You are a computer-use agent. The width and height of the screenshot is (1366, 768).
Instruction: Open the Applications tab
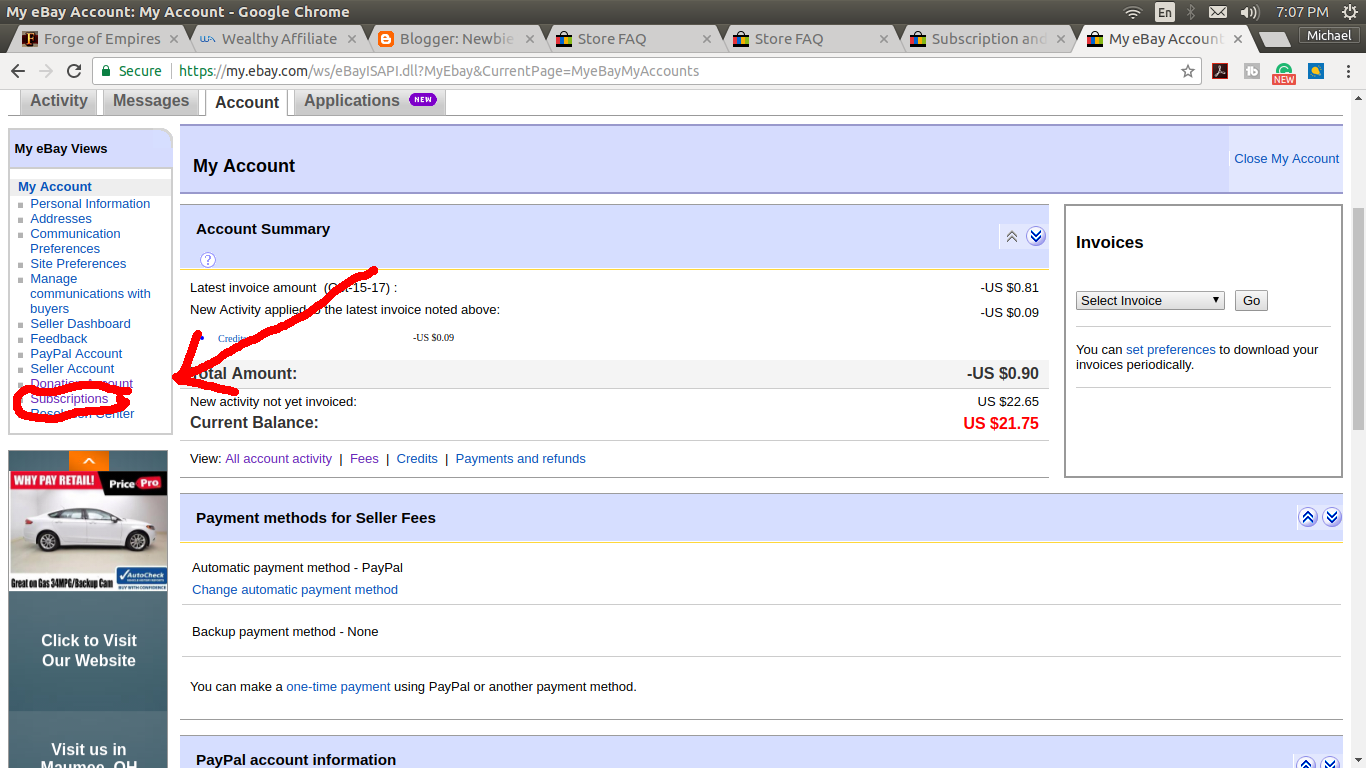point(352,100)
